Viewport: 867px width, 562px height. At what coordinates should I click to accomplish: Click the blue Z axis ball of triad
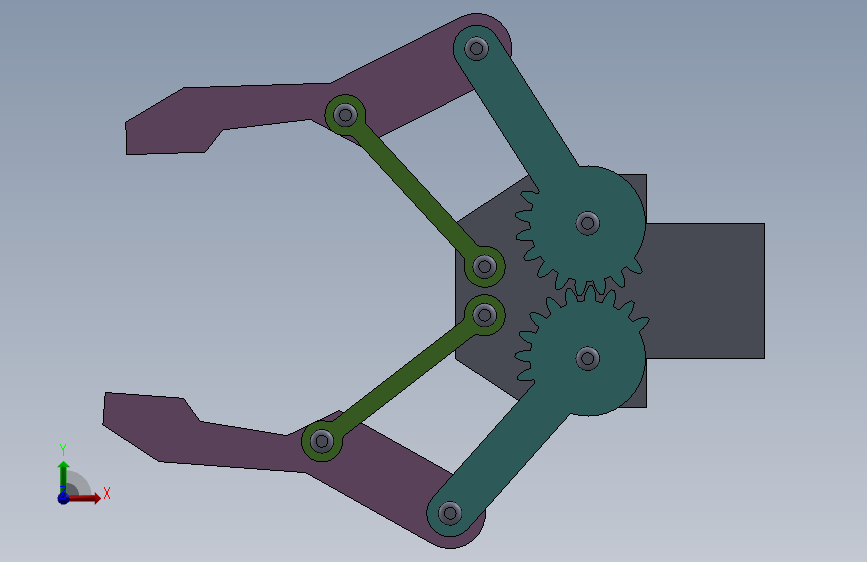pos(63,498)
